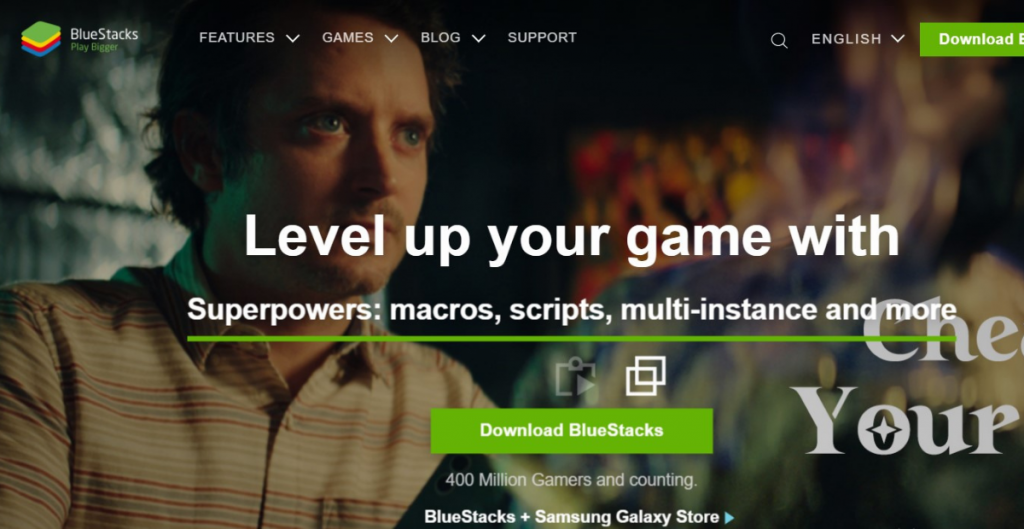Open the BLOG menu item
Viewport: 1024px width, 529px height.
[440, 38]
